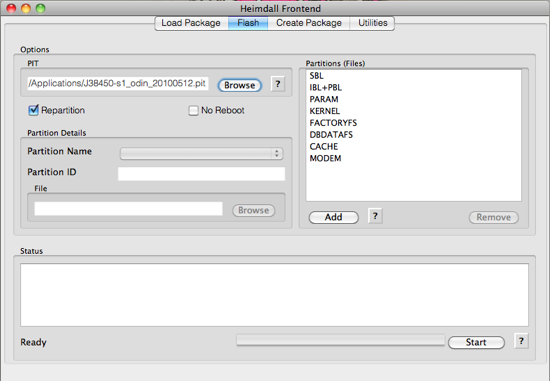
Task: Click Browse beside the PIT path
Action: 240,85
